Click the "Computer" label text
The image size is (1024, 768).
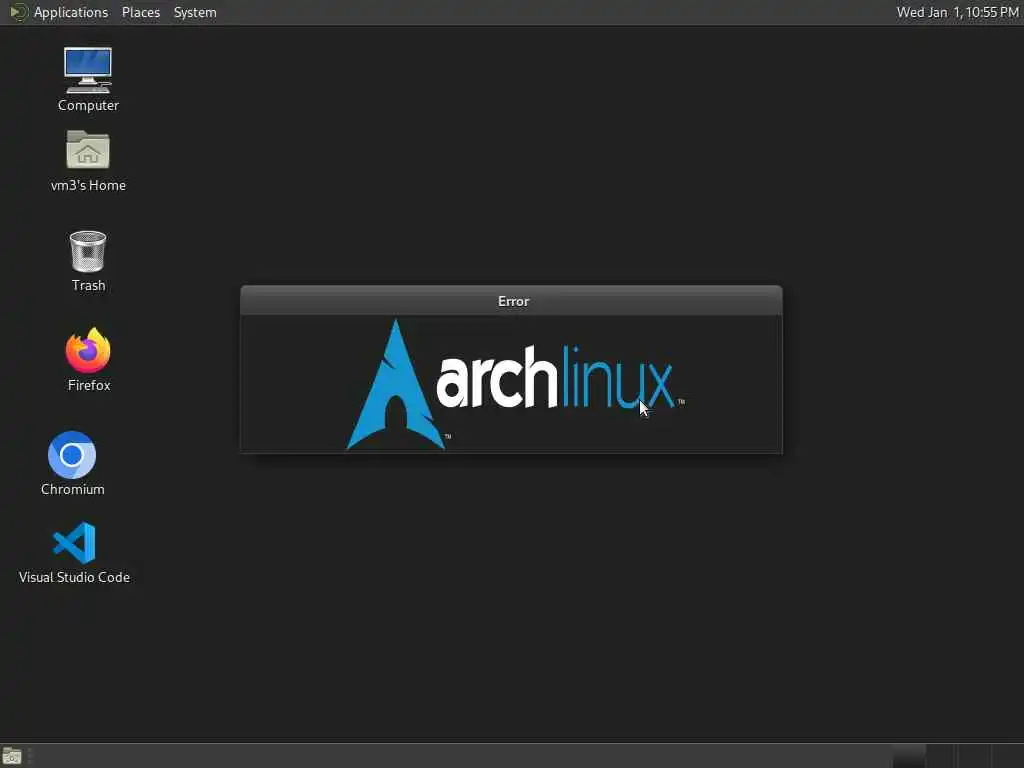pyautogui.click(x=88, y=105)
